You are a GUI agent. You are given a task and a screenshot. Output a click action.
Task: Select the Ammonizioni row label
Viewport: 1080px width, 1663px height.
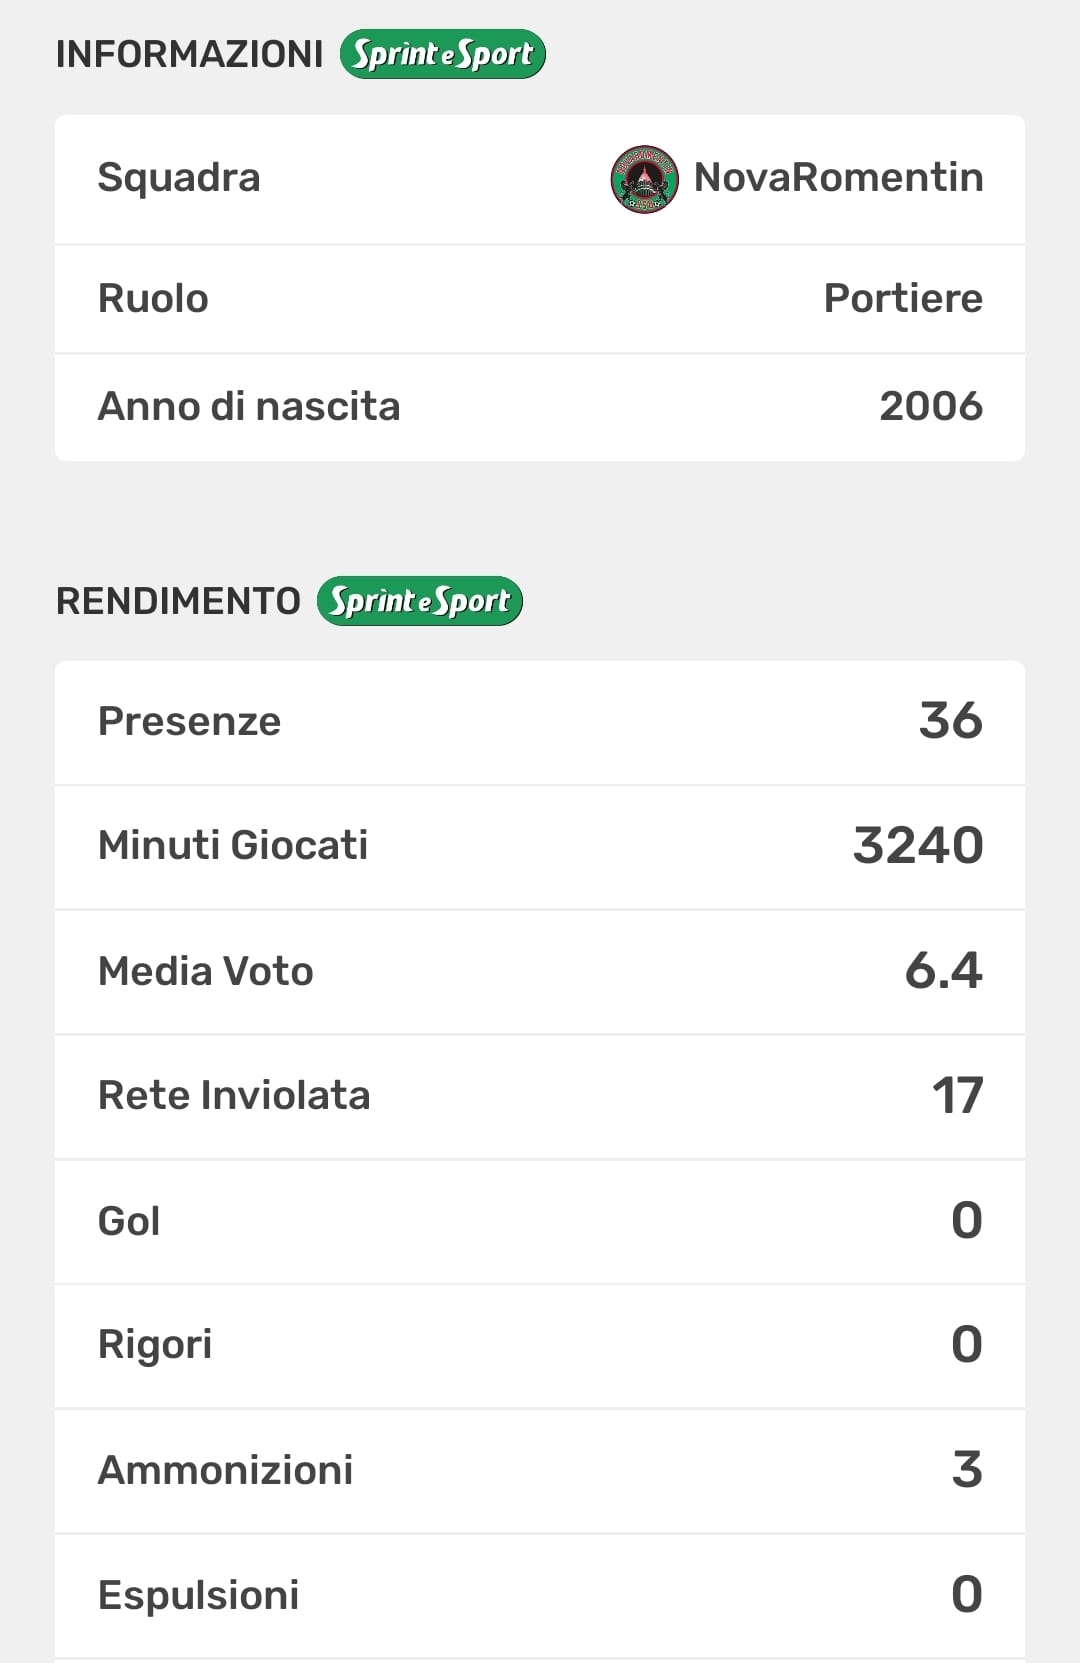225,1470
